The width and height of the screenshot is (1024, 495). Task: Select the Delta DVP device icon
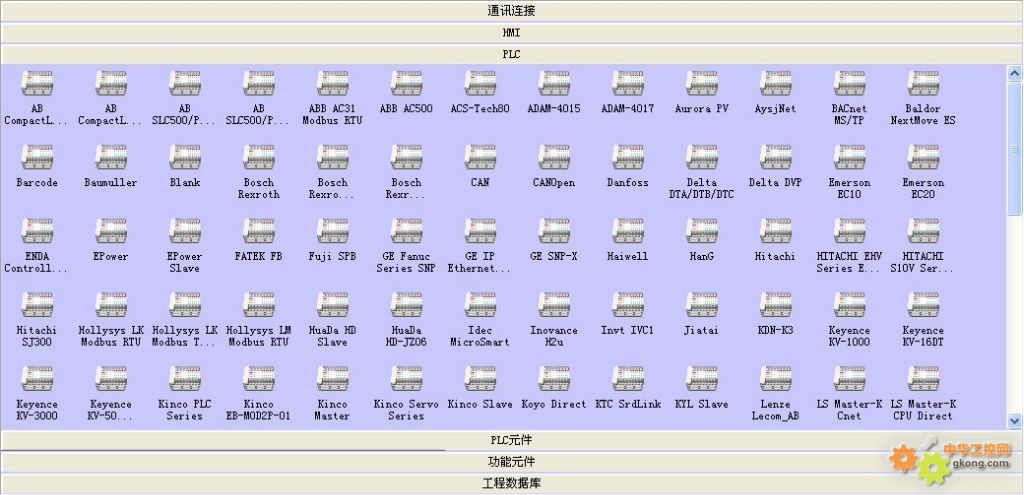(x=775, y=157)
